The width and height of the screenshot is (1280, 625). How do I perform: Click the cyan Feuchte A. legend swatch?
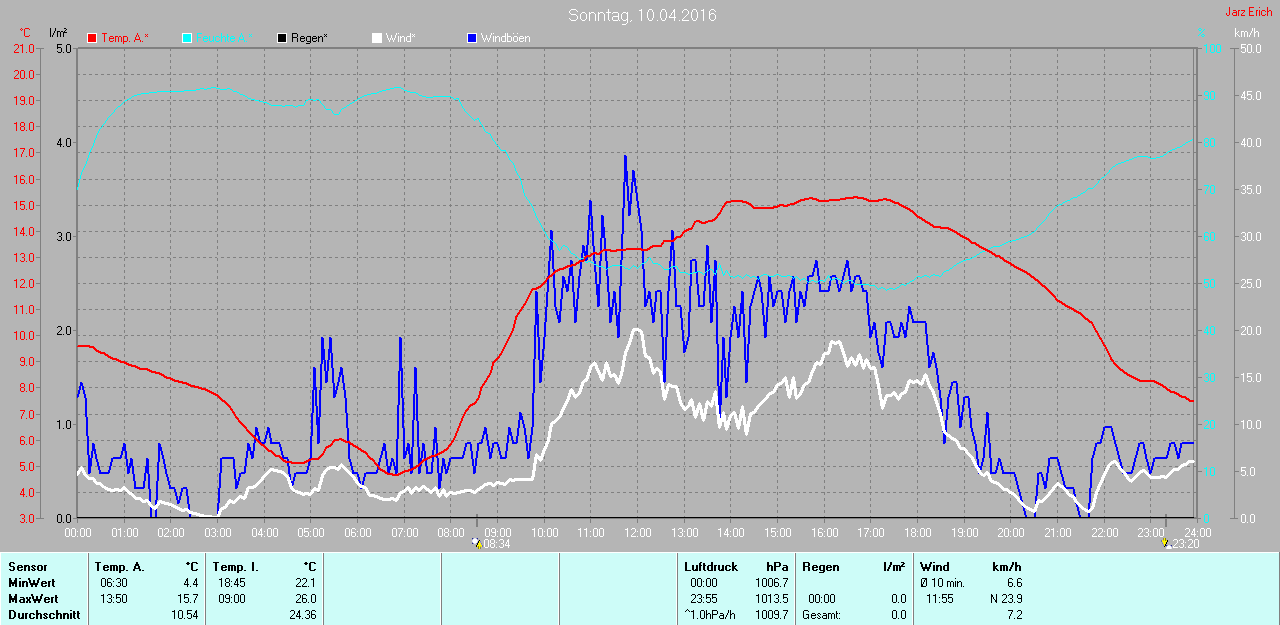coord(187,38)
